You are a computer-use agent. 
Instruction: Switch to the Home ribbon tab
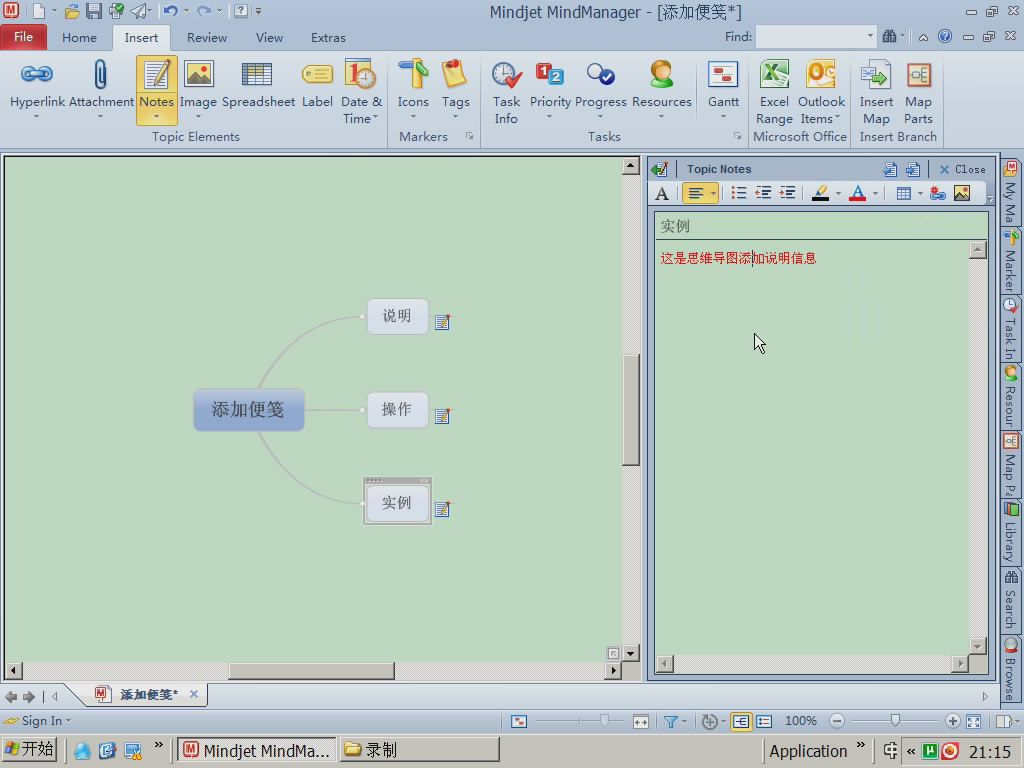(79, 38)
